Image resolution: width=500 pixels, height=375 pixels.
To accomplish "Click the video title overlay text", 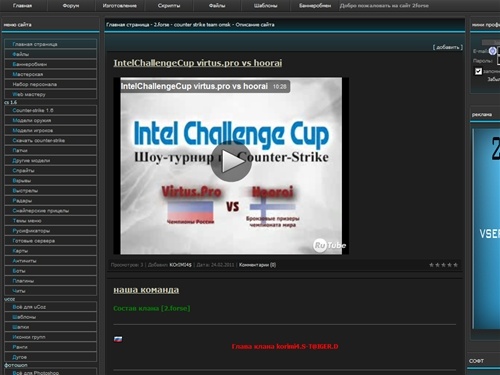I will tap(194, 86).
